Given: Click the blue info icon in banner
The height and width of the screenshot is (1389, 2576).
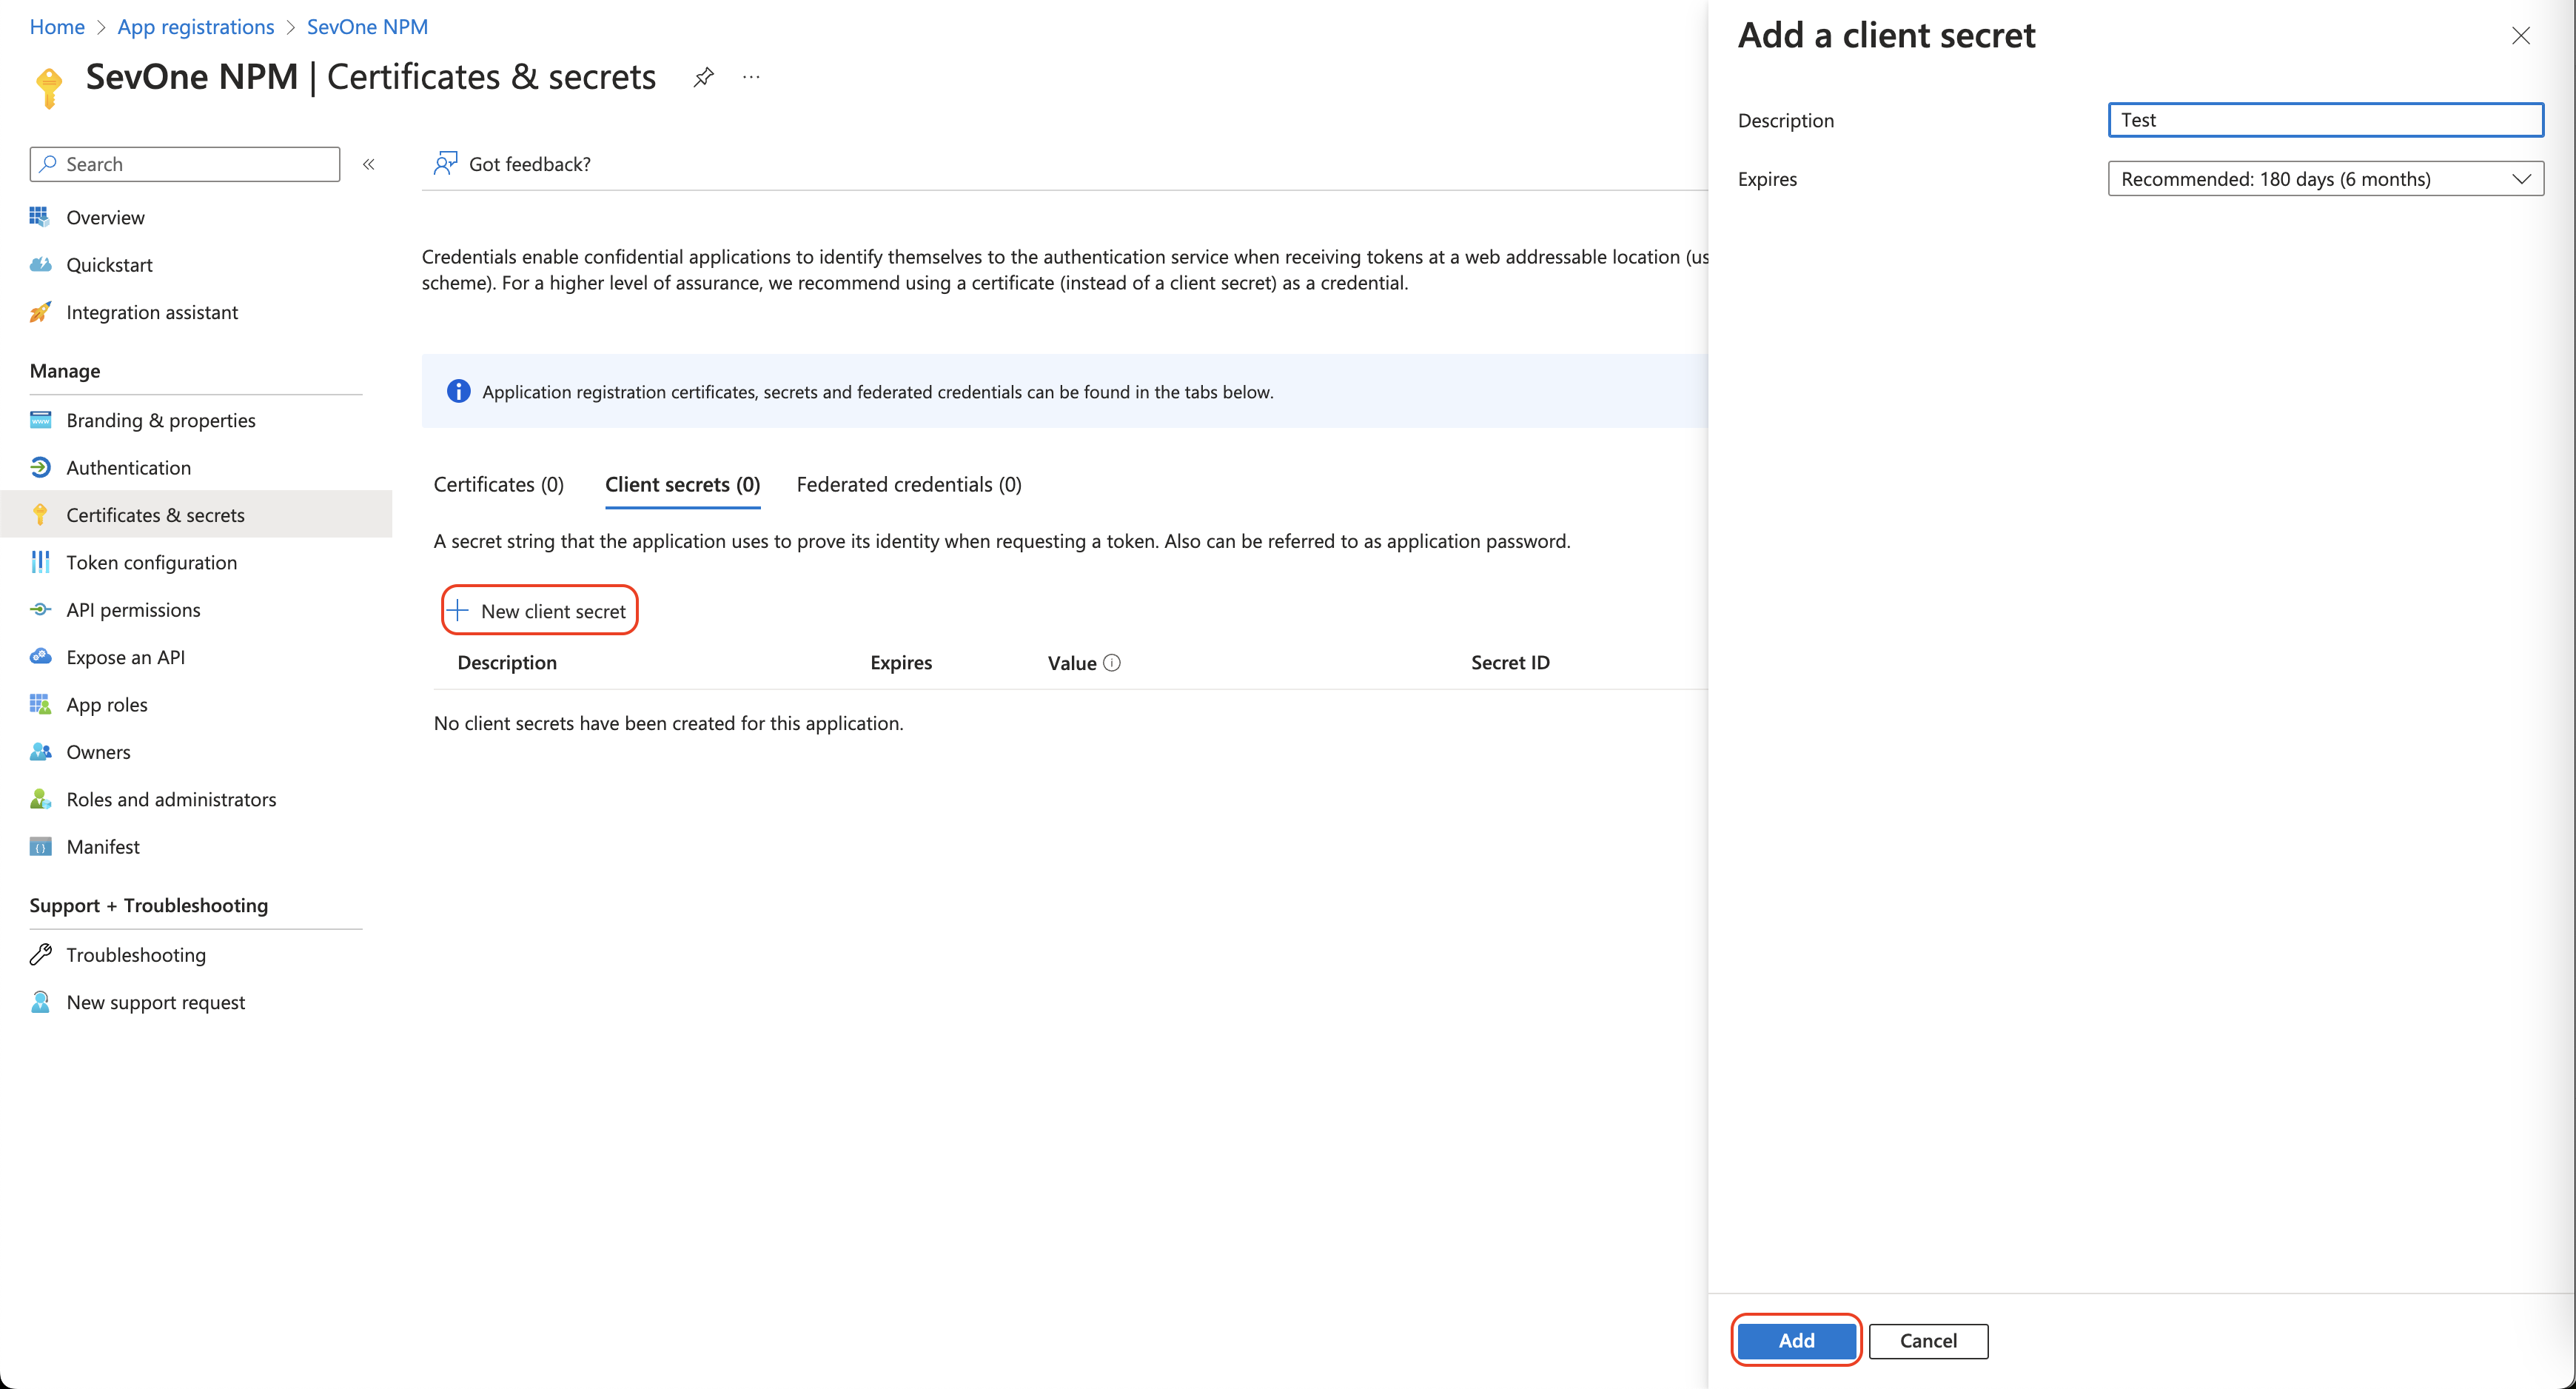Looking at the screenshot, I should coord(458,391).
